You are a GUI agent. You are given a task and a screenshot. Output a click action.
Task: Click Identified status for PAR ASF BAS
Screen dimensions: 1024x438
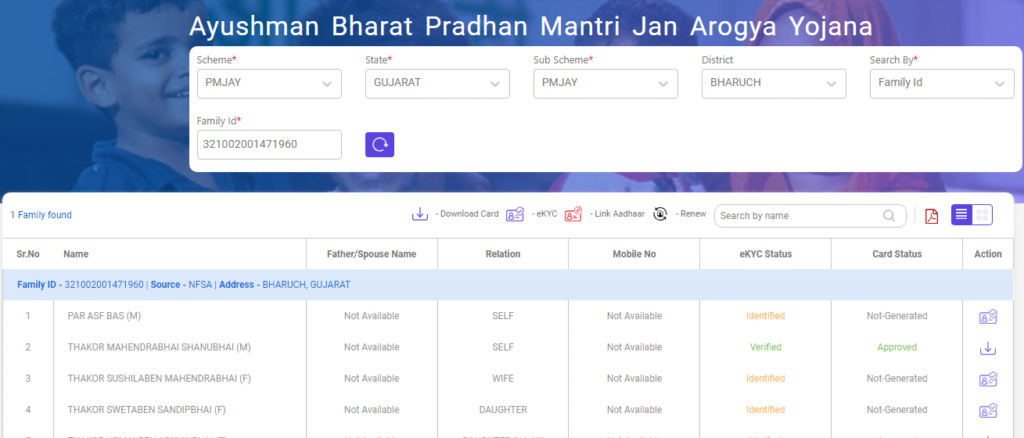[765, 316]
